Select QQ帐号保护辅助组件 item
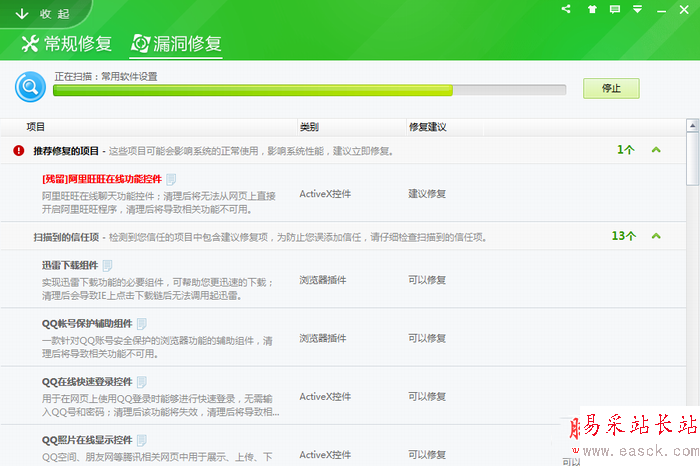700x466 pixels. [87, 324]
